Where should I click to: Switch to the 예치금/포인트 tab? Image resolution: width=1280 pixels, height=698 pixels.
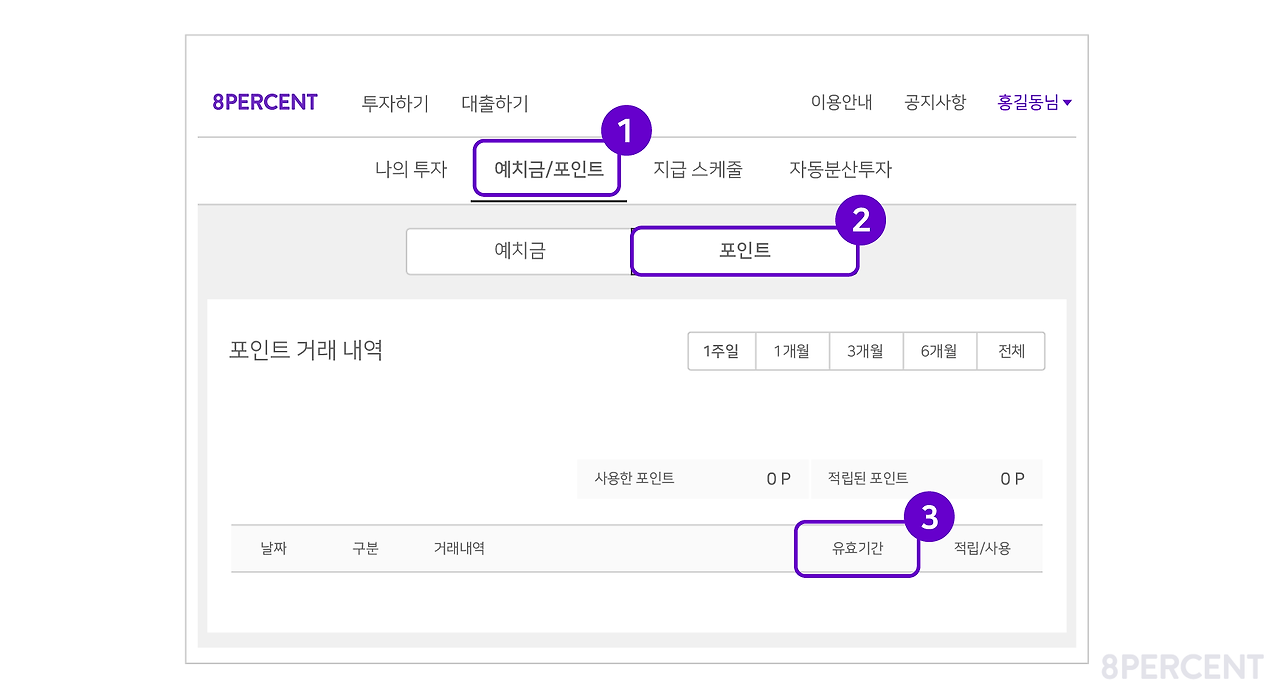[547, 169]
